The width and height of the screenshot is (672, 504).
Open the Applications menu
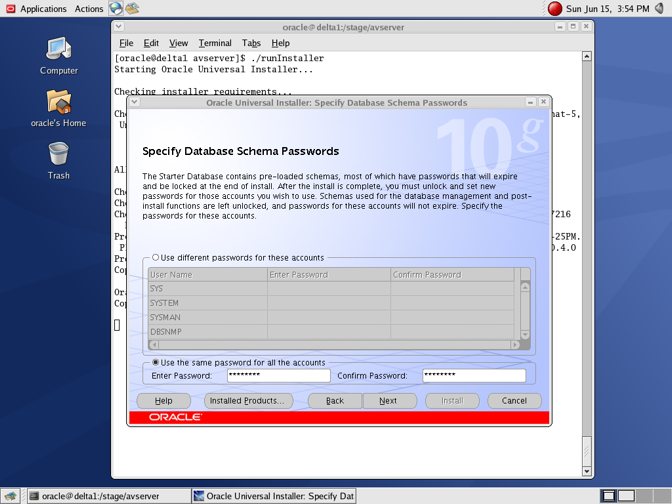pyautogui.click(x=43, y=9)
